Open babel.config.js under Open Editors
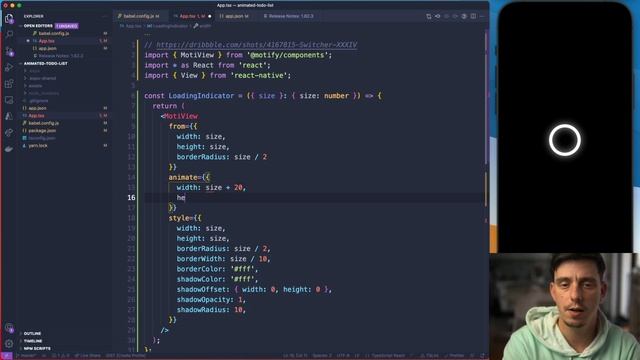The height and width of the screenshot is (360, 640). click(53, 33)
